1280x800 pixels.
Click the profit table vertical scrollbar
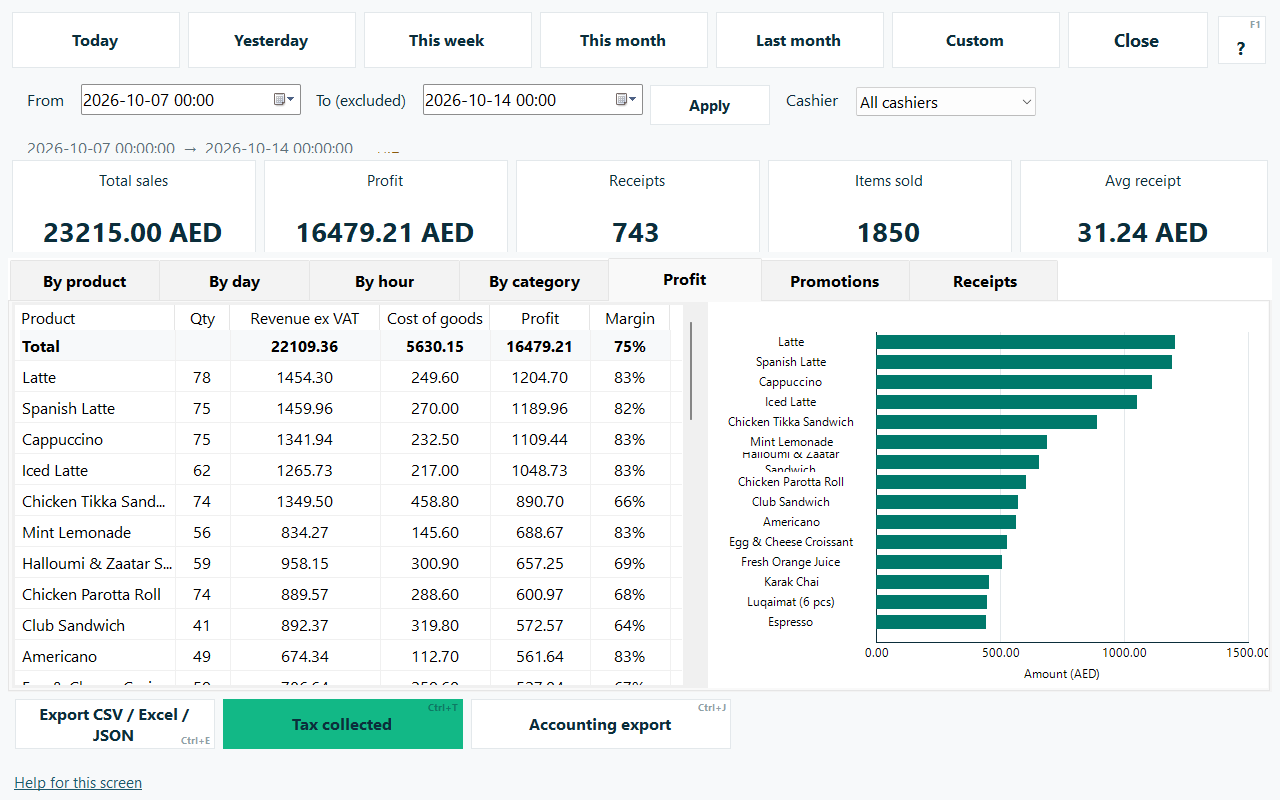click(x=690, y=371)
